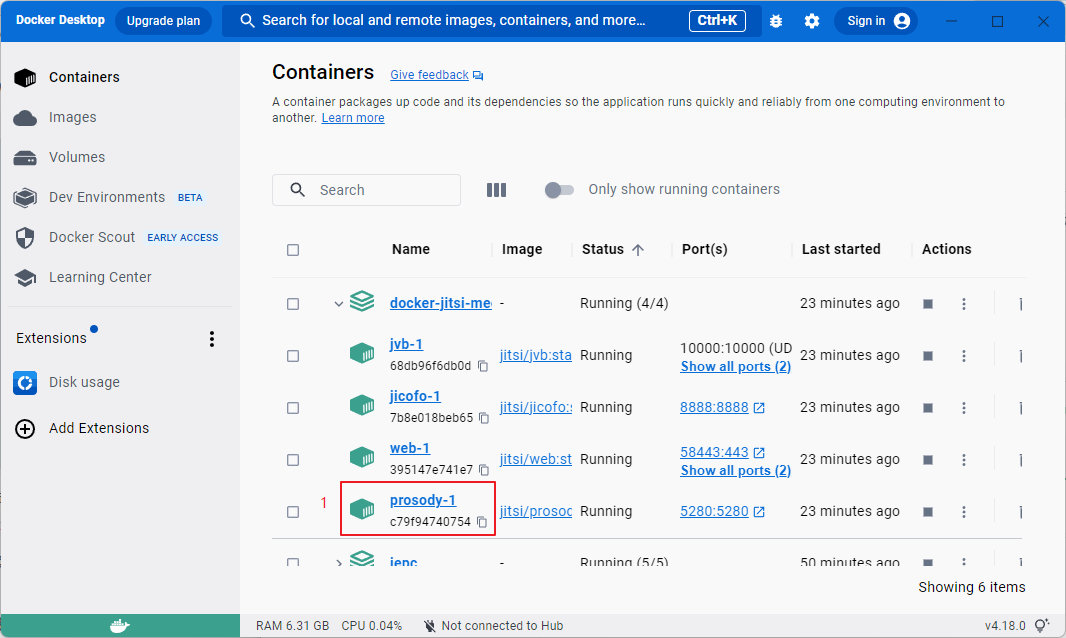Open the jitsi/jvb image link
This screenshot has width=1066, height=638.
(536, 355)
